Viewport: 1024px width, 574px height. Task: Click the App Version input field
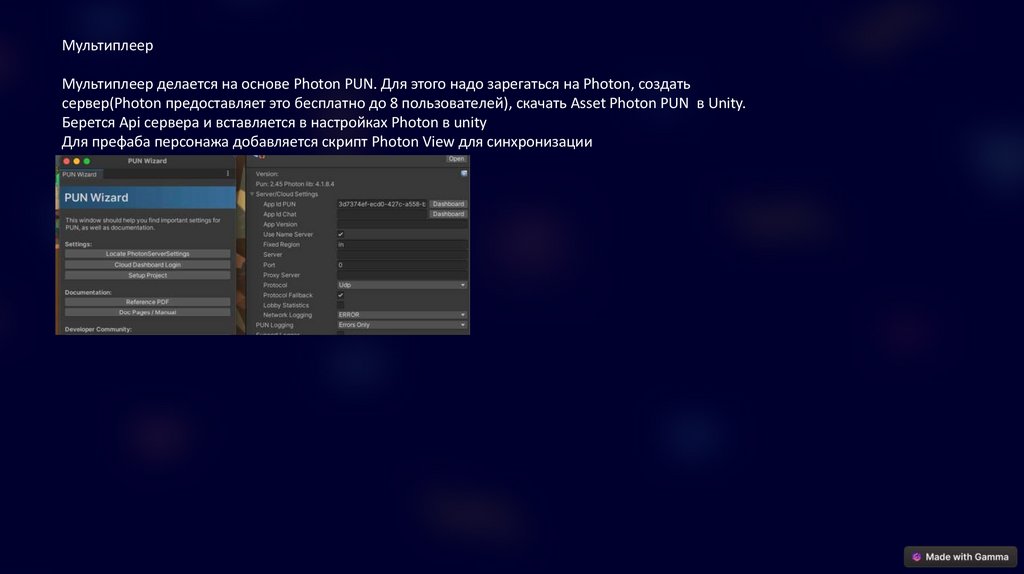point(402,224)
